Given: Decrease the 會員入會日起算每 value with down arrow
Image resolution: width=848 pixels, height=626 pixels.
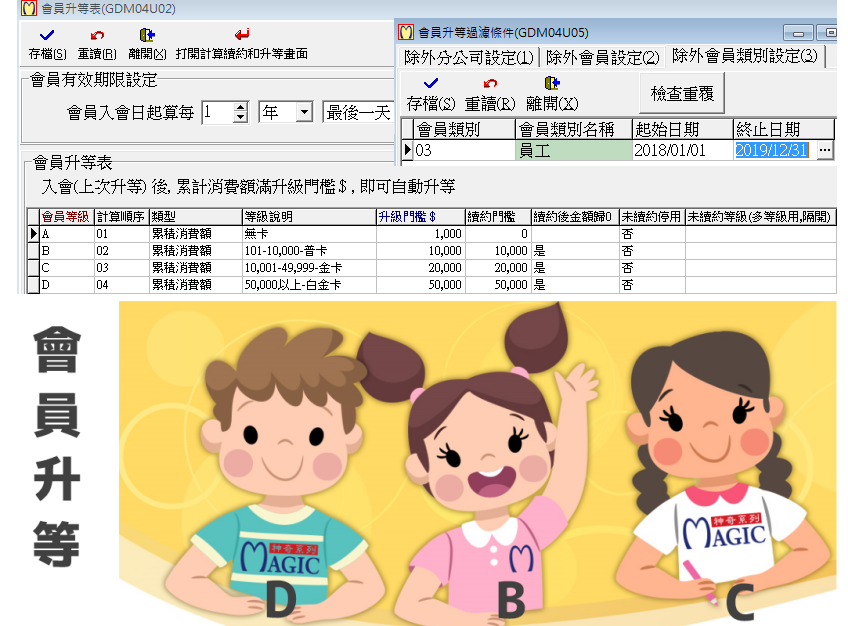Looking at the screenshot, I should pos(241,118).
